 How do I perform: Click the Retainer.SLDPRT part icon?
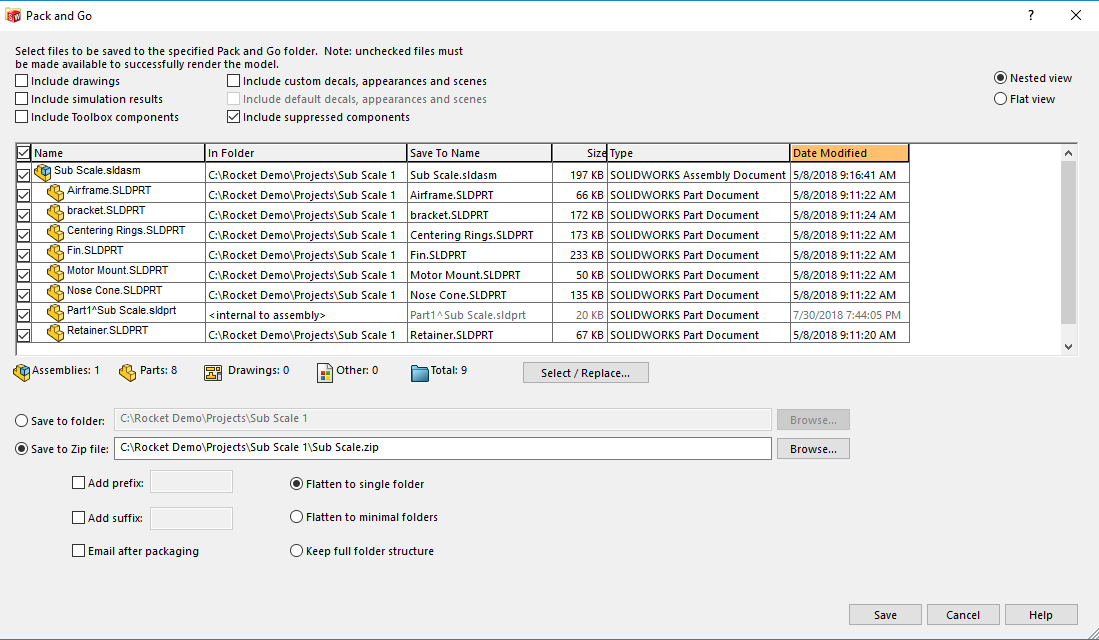55,332
